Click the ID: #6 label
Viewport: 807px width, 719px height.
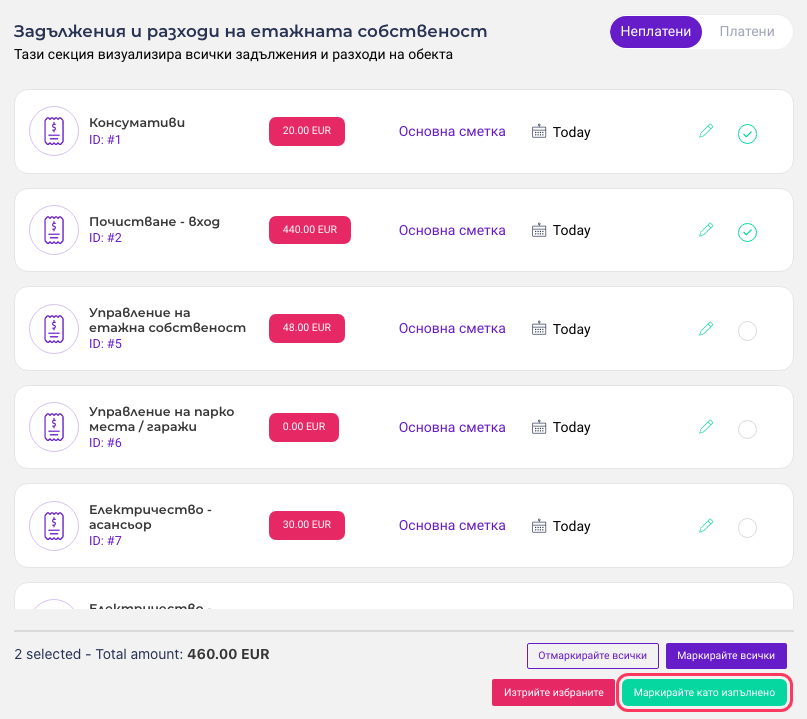[106, 443]
